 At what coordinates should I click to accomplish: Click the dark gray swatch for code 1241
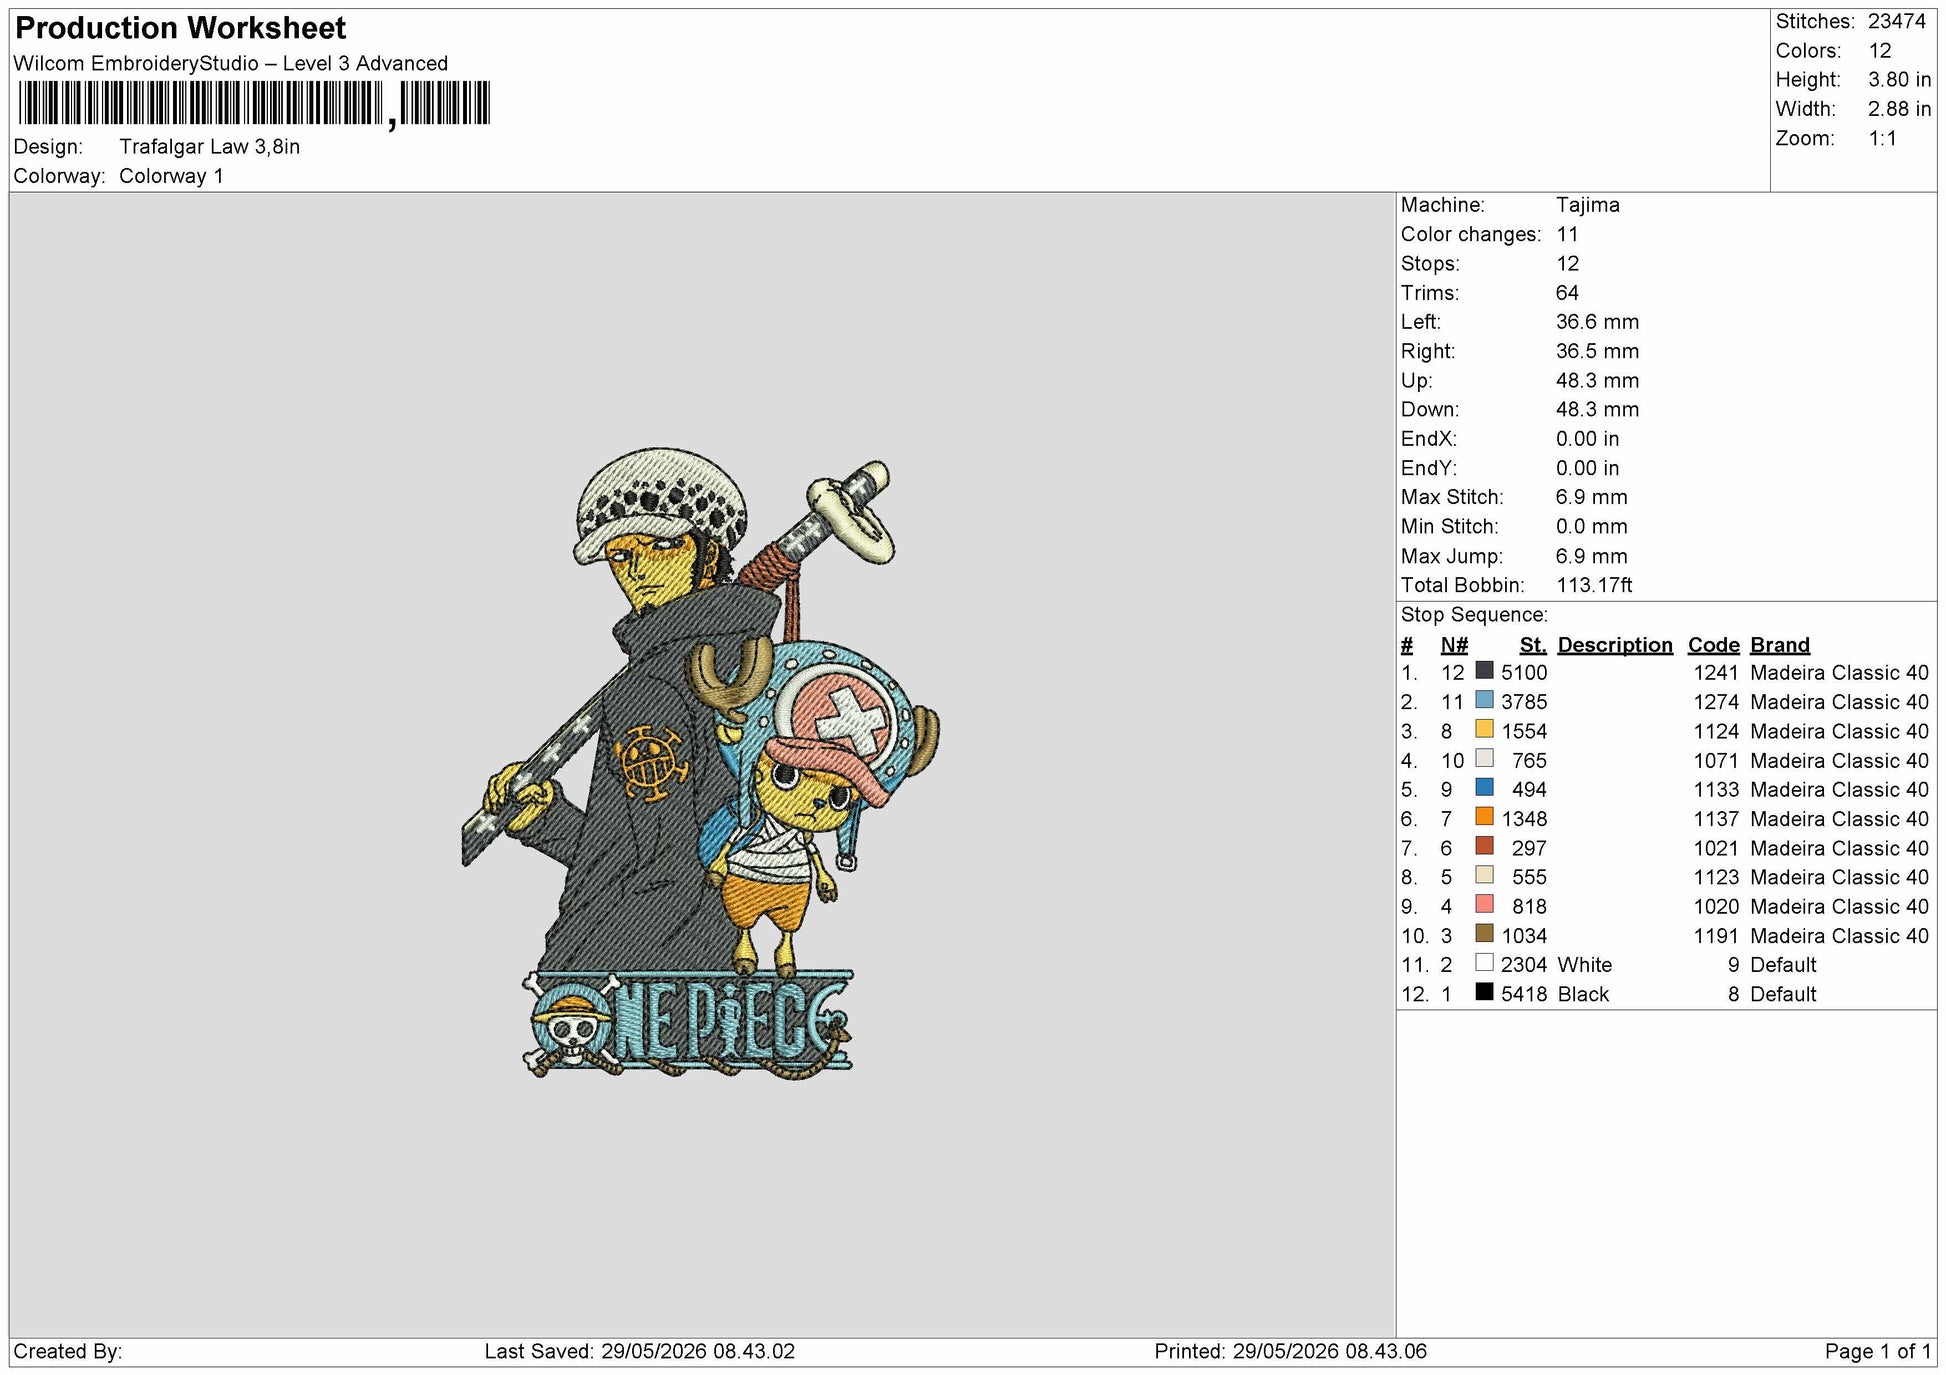tap(1485, 671)
